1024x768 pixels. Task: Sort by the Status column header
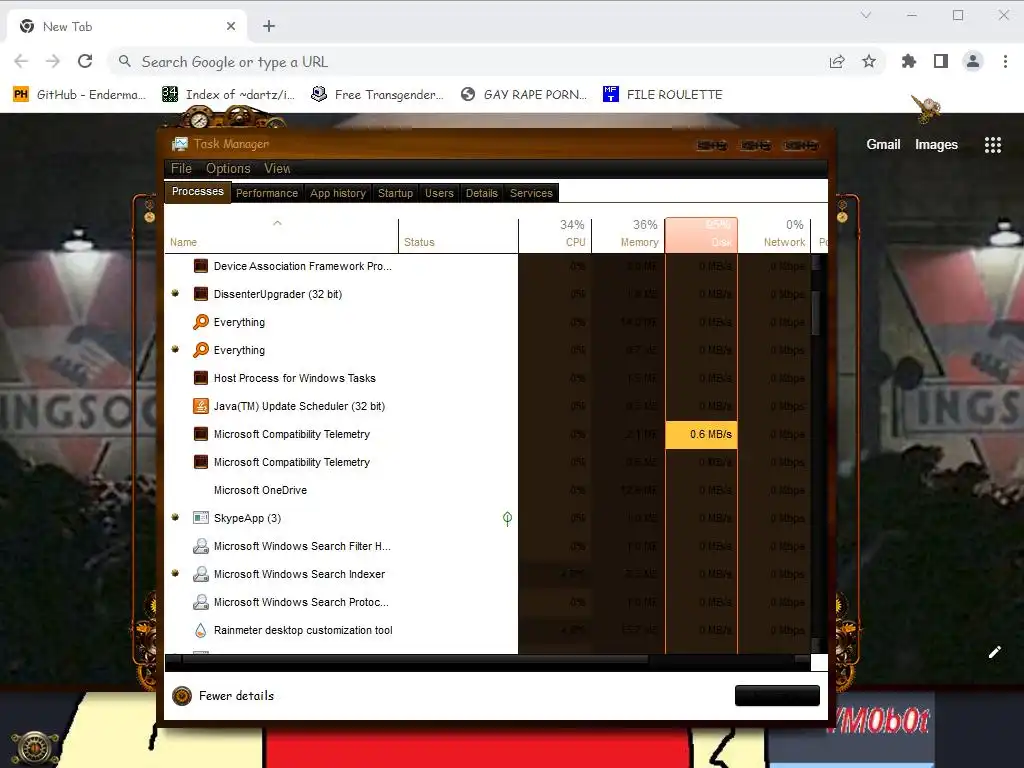pos(458,235)
